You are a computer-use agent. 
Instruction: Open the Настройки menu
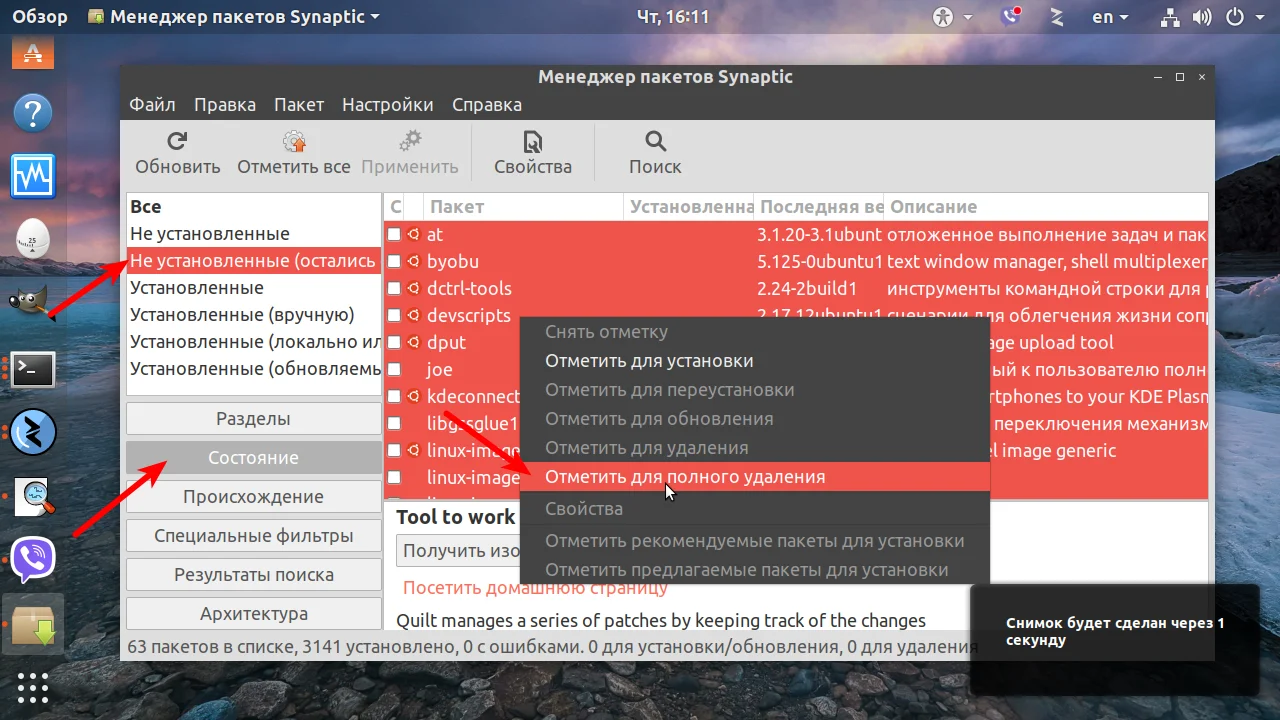coord(388,104)
